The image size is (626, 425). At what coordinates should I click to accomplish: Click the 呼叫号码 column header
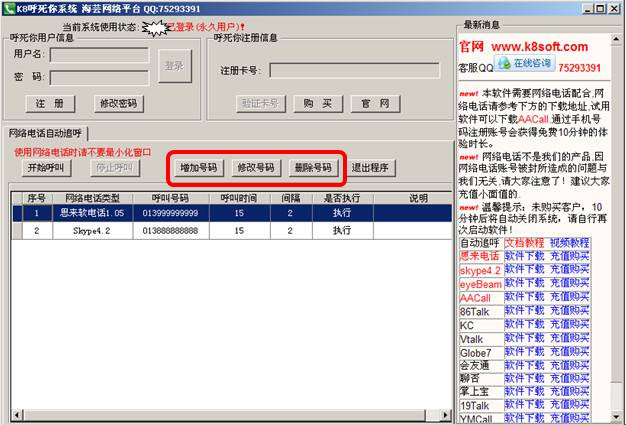(171, 198)
